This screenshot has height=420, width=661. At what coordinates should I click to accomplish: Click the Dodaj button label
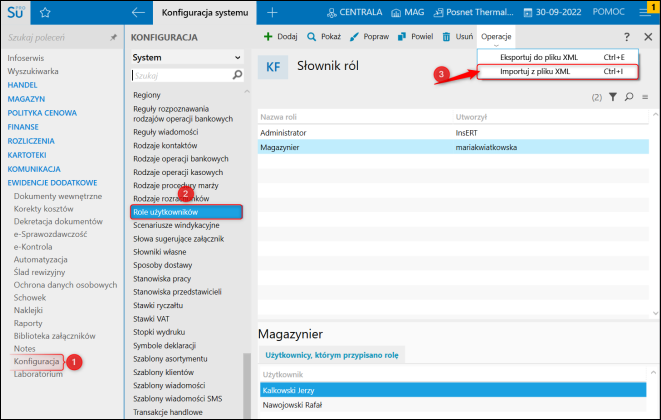[x=287, y=37]
